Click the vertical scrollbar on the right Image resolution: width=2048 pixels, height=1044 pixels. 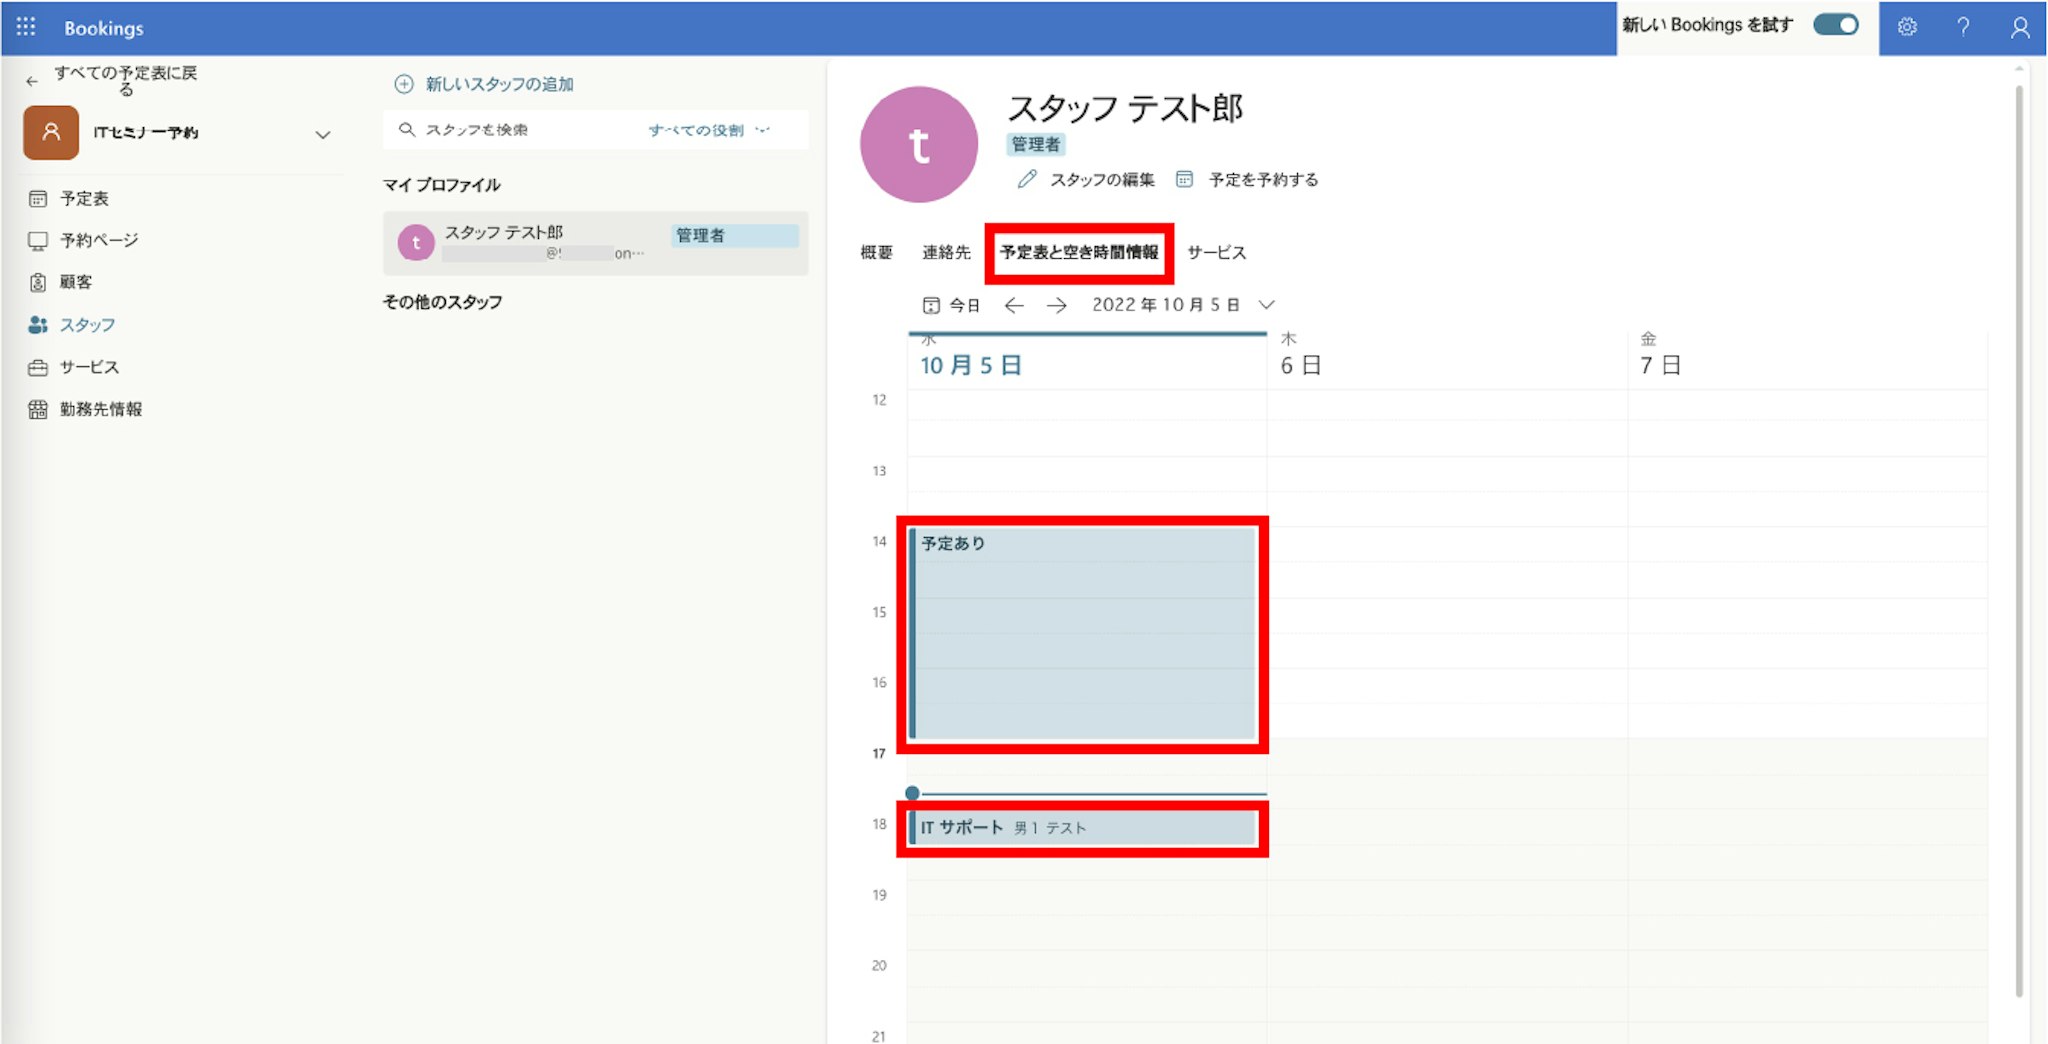pos(2019,540)
